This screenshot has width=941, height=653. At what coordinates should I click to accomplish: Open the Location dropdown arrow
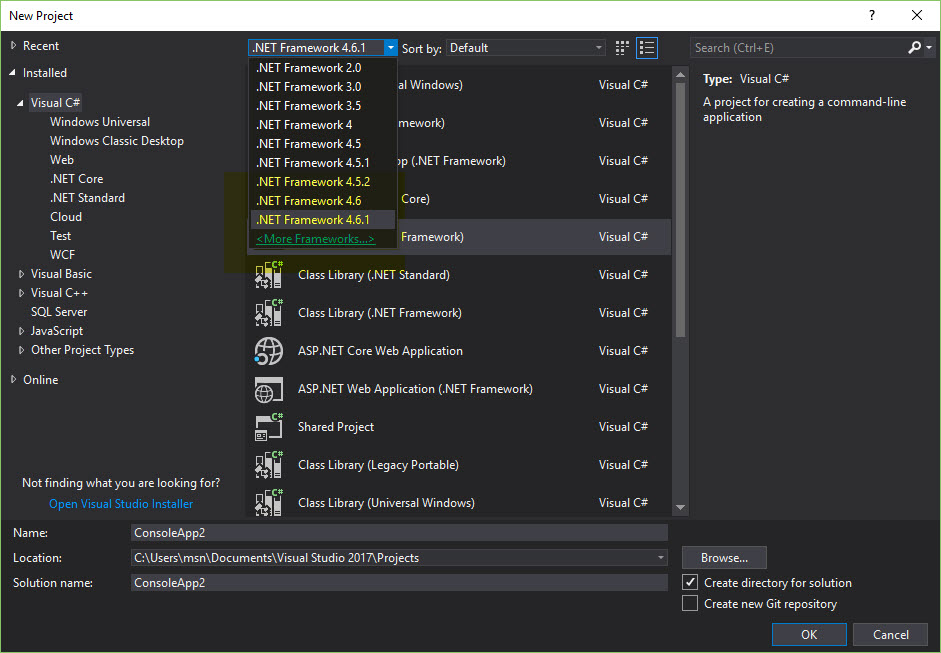(x=660, y=558)
